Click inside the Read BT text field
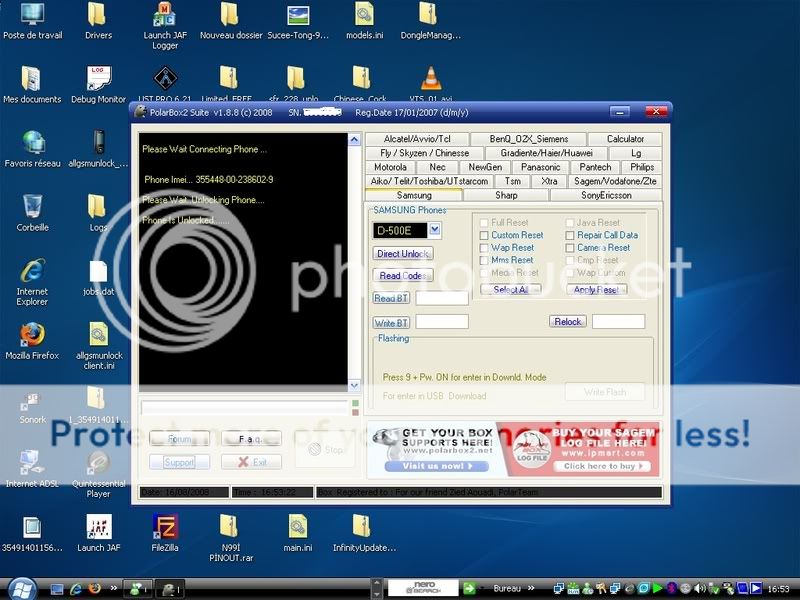This screenshot has height=600, width=800. [x=442, y=298]
